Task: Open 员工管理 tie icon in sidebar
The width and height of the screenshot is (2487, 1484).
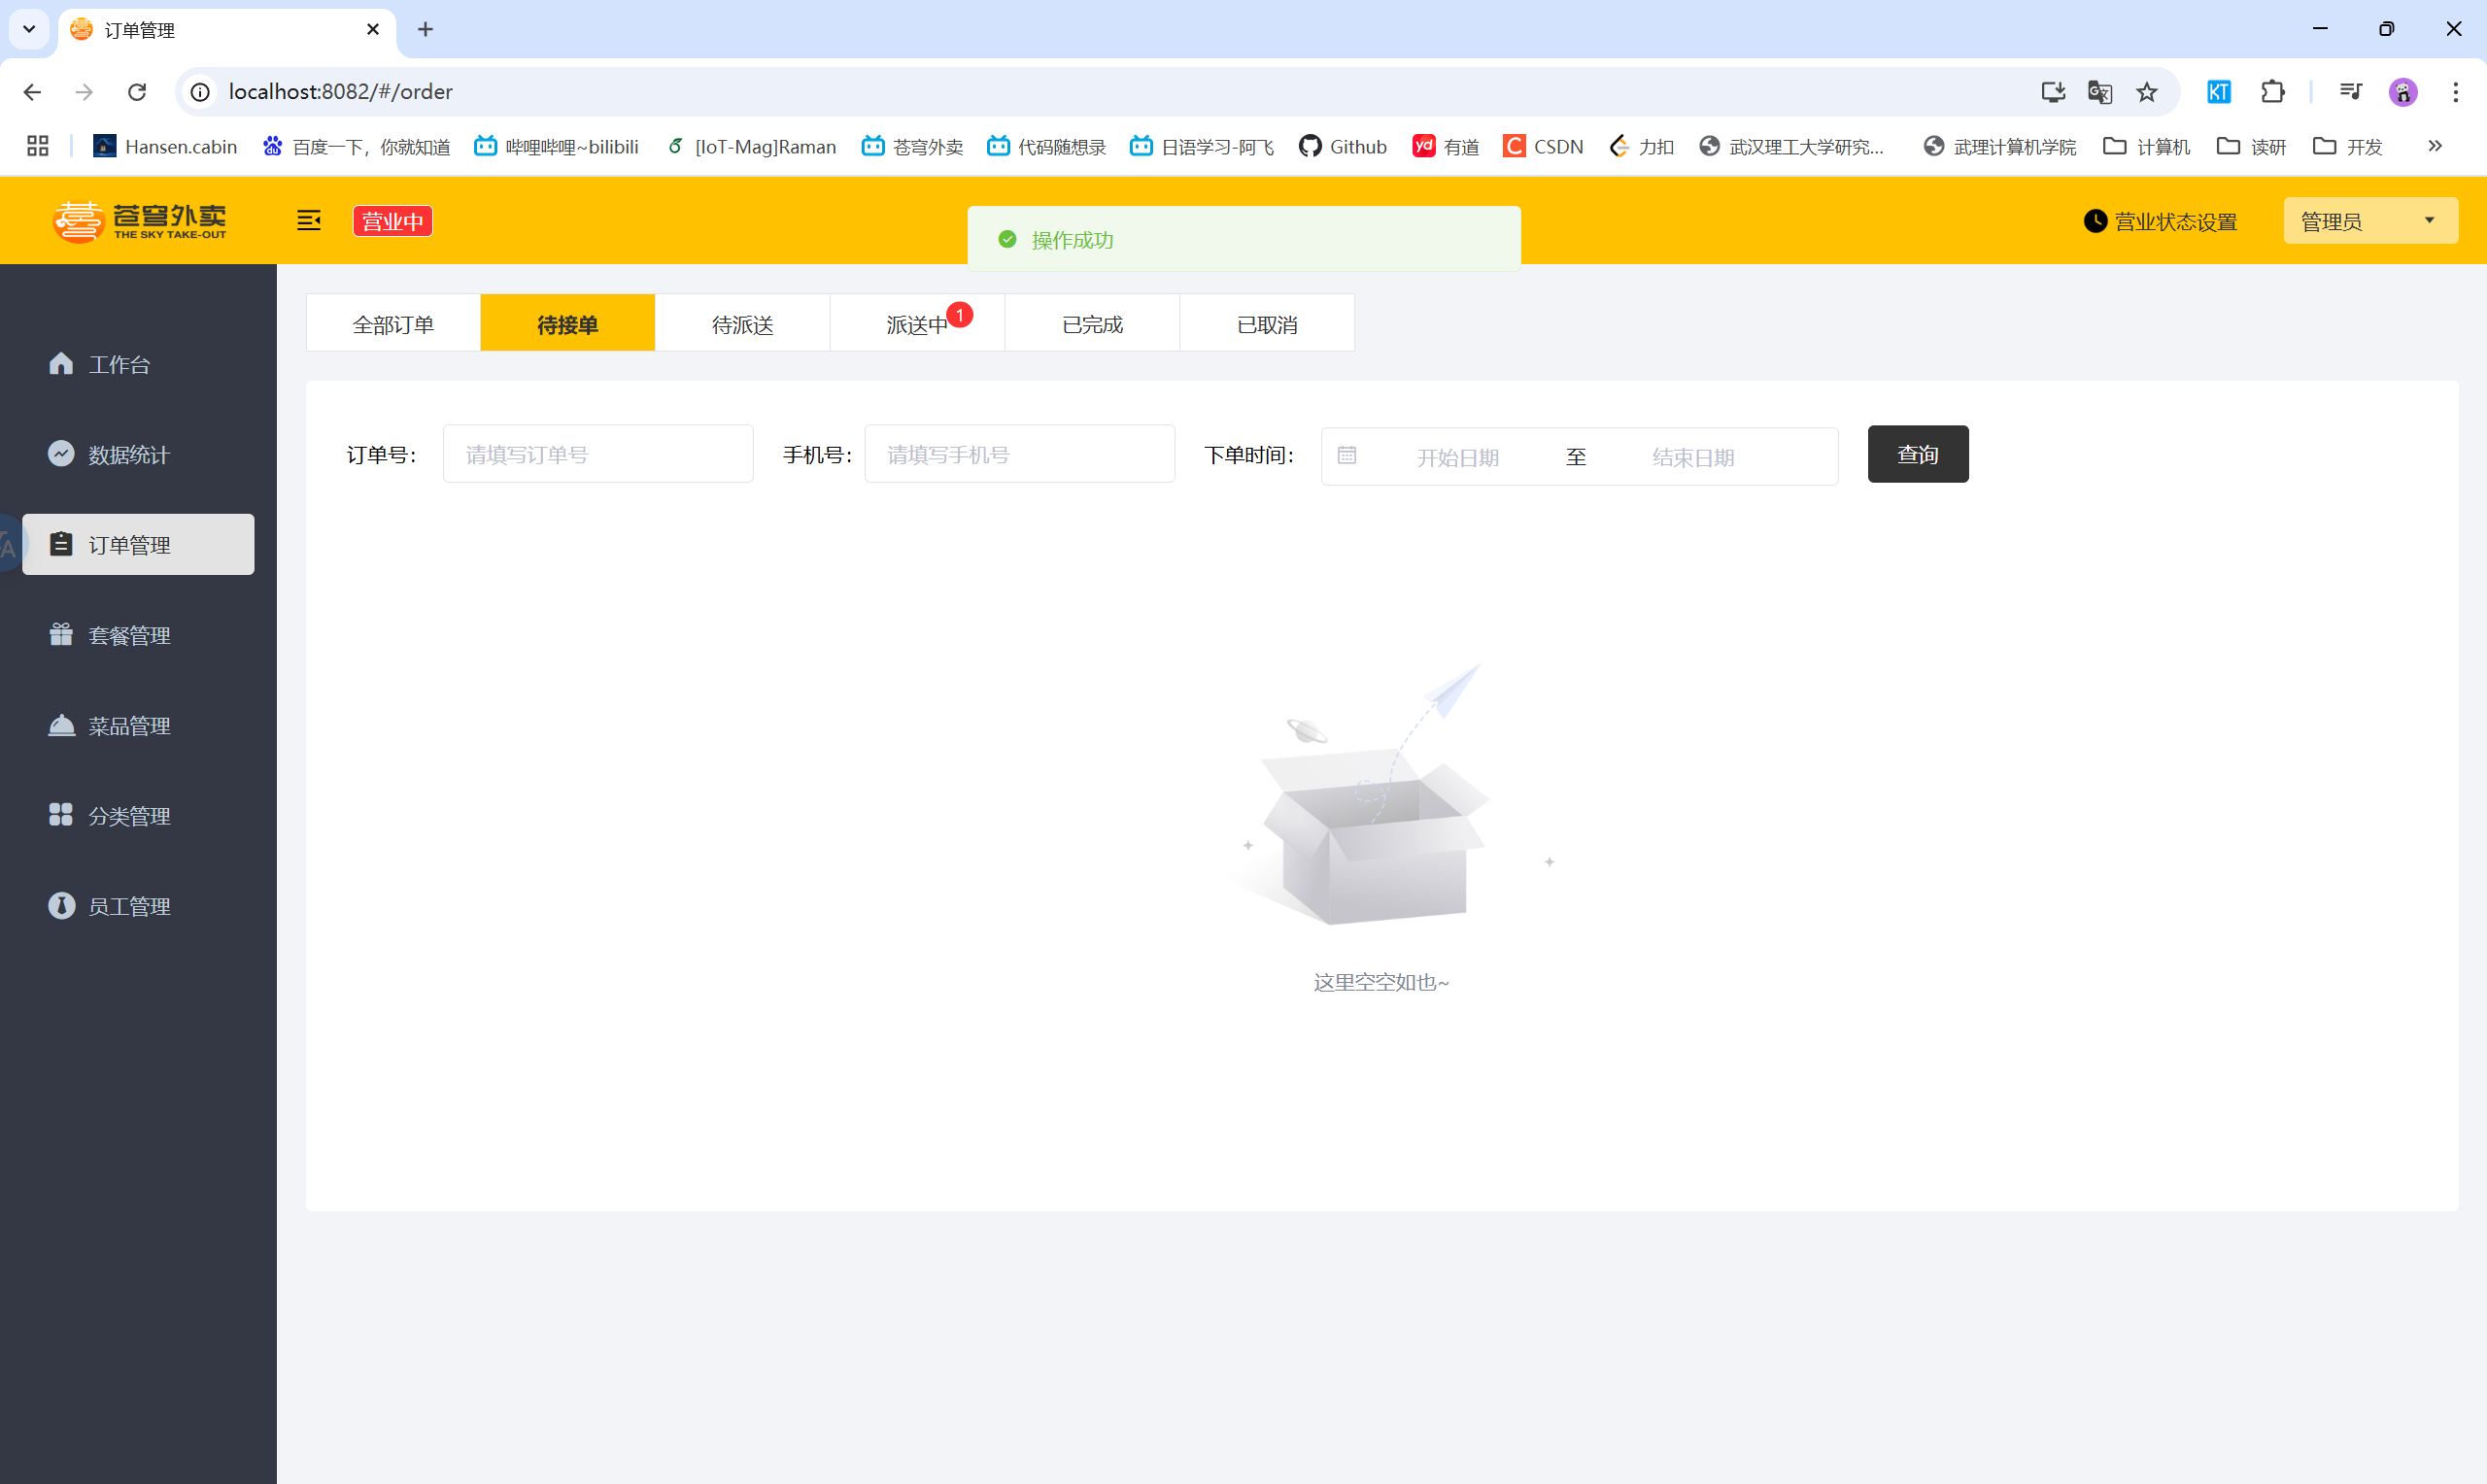Action: point(61,906)
